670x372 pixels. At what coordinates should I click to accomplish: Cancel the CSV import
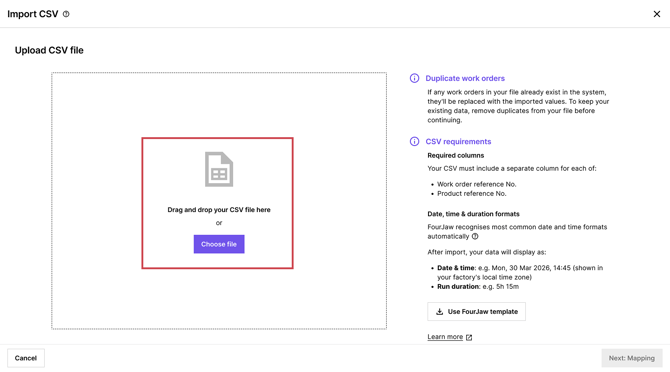click(26, 358)
